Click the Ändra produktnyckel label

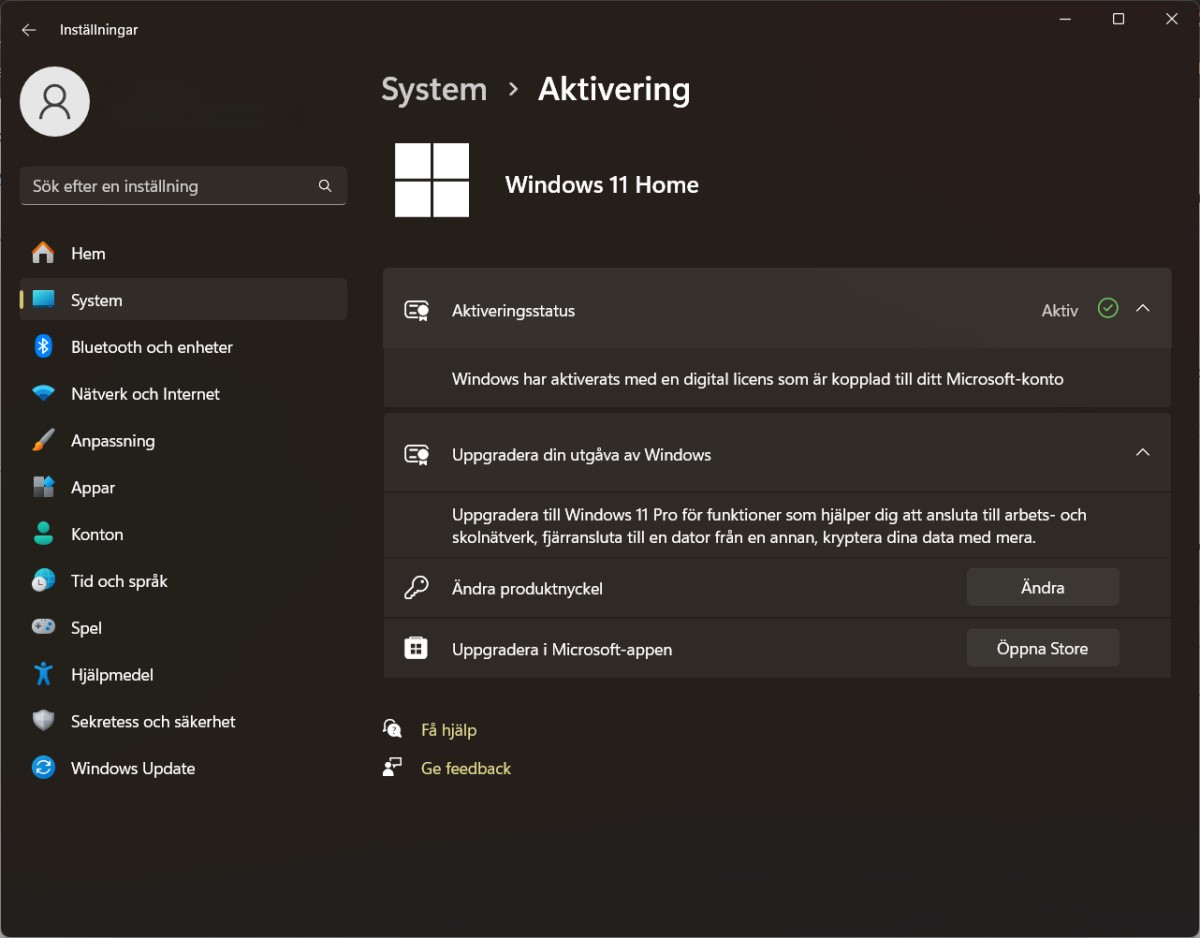pos(527,589)
